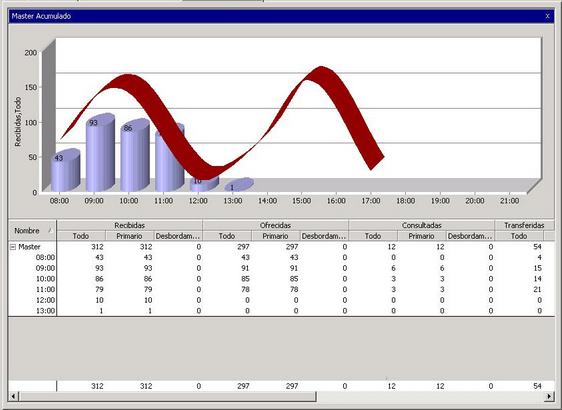Click Recibidas Todo value 93 in 09:00 row

99,268
